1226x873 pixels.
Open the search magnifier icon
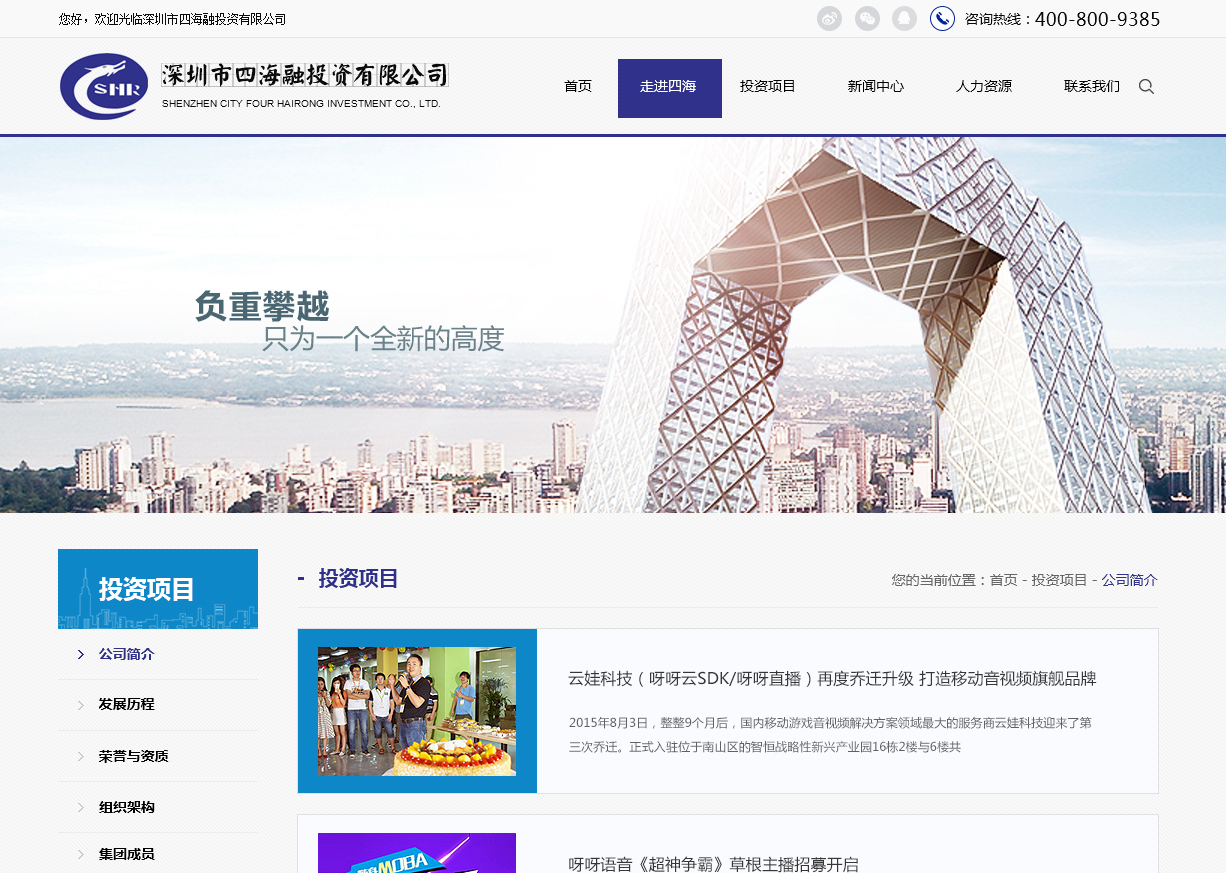(x=1146, y=86)
